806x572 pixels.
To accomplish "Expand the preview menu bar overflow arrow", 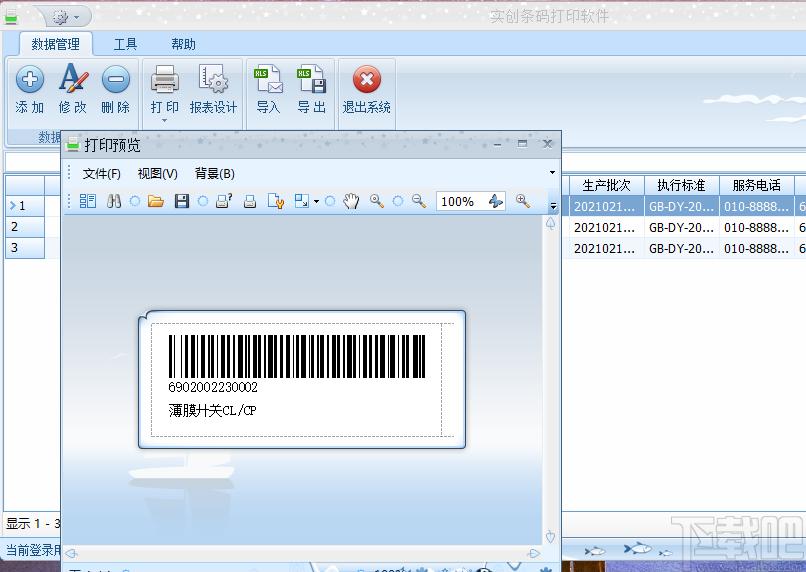I will [553, 173].
